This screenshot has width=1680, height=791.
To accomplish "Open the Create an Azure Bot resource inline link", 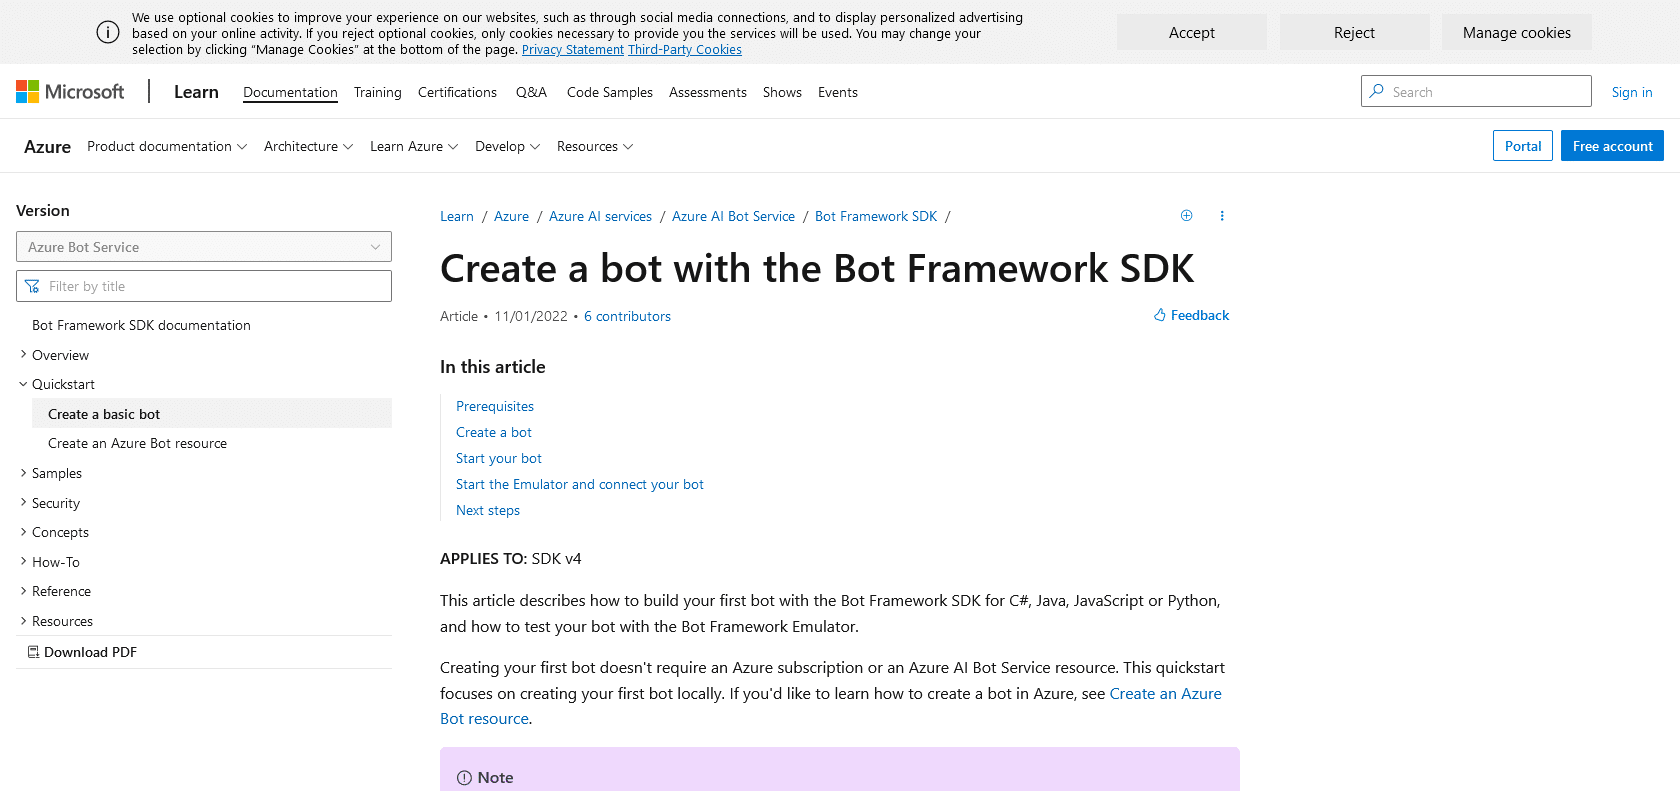I will tap(1165, 693).
